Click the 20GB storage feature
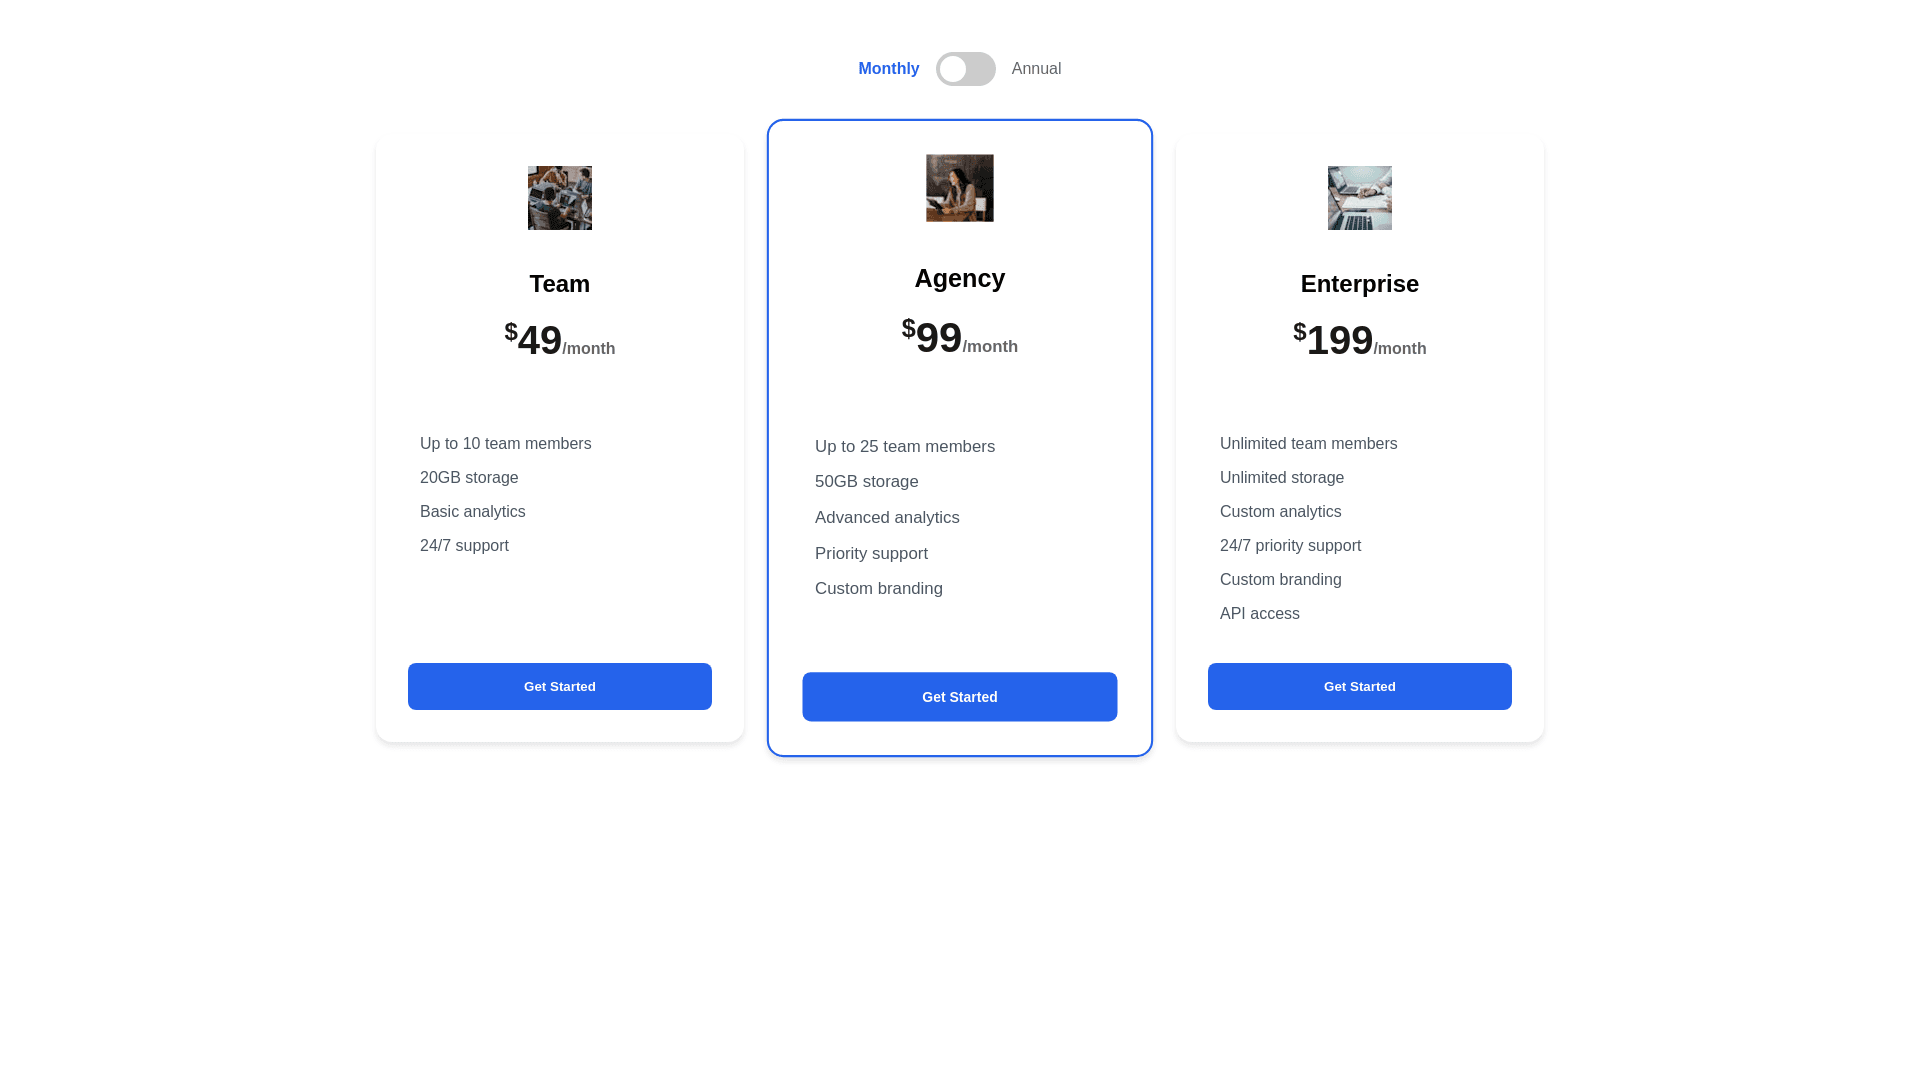The image size is (1920, 1080). [x=469, y=478]
